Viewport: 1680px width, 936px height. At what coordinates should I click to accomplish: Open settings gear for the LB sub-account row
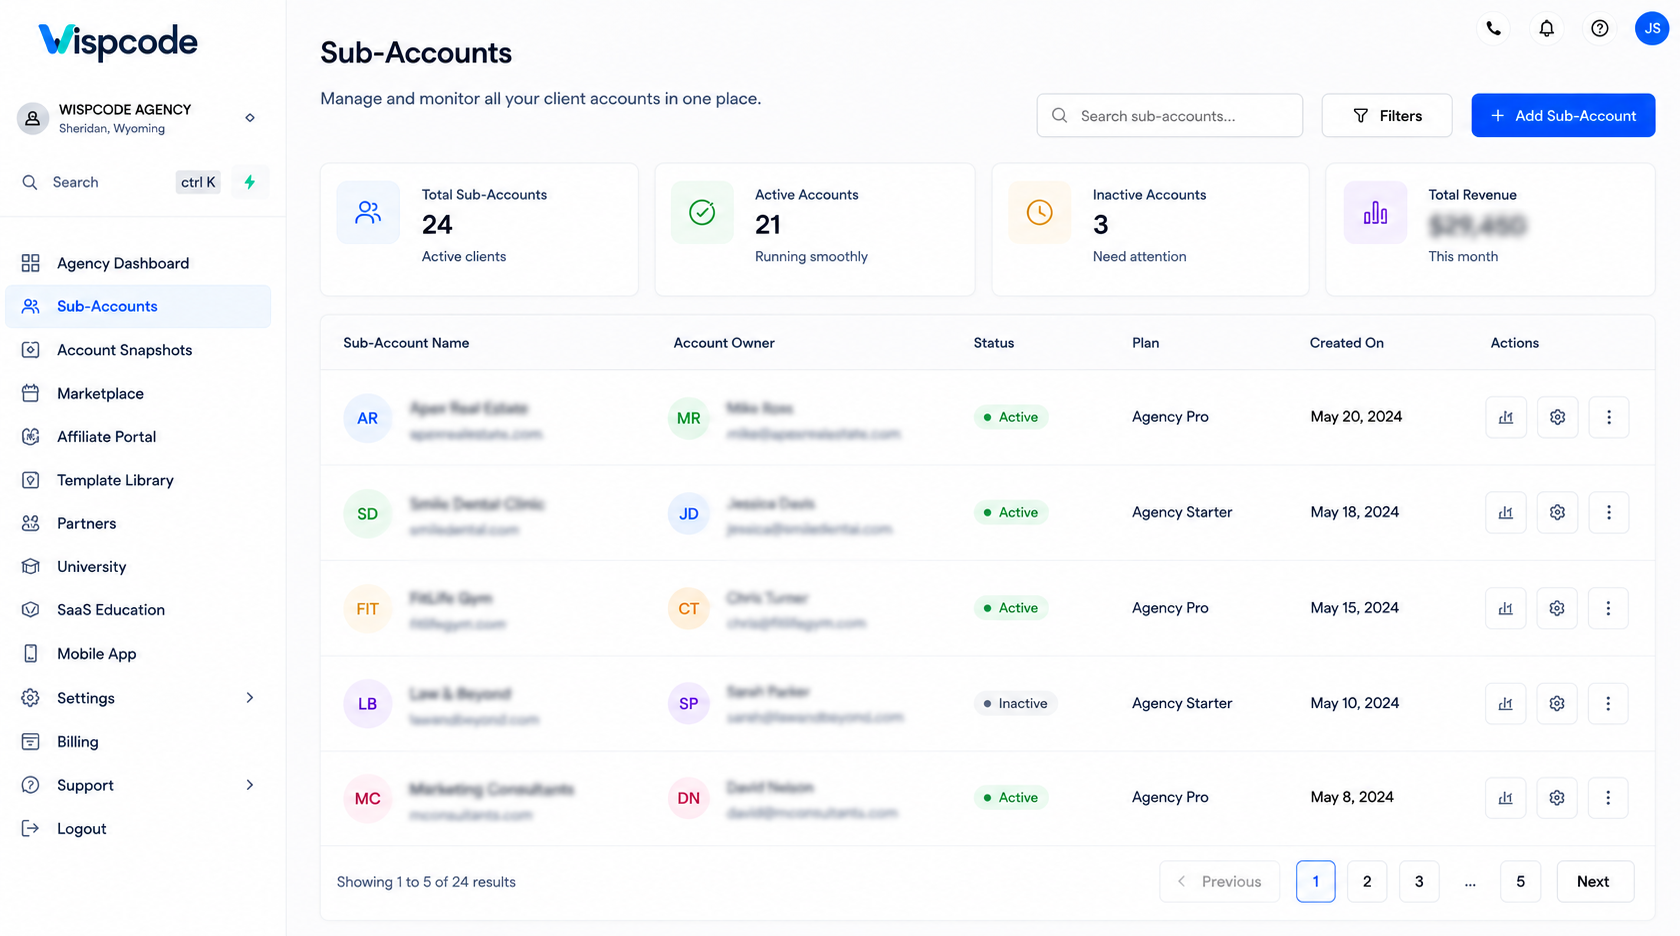(1557, 703)
